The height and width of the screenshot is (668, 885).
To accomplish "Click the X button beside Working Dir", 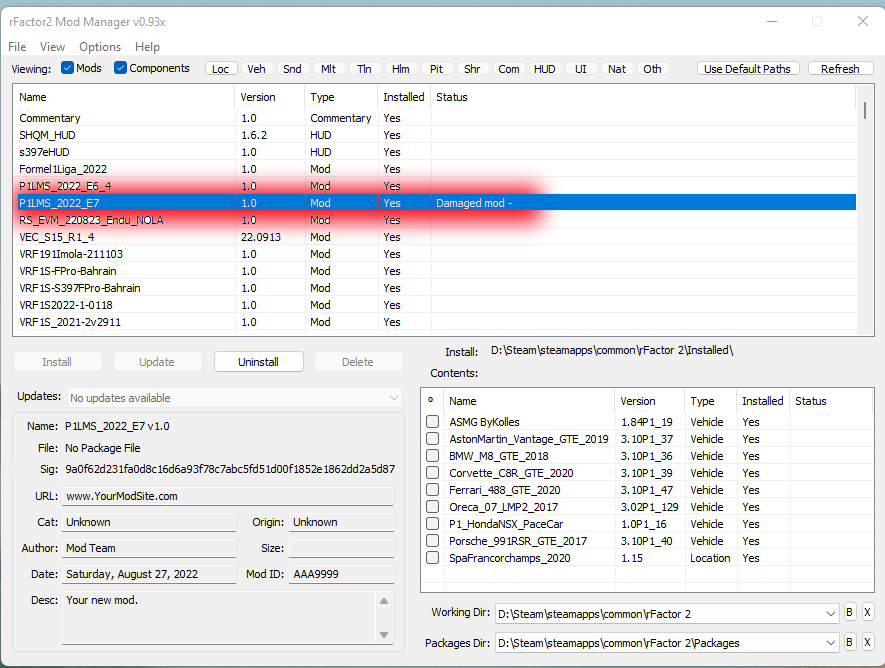I will pos(867,613).
